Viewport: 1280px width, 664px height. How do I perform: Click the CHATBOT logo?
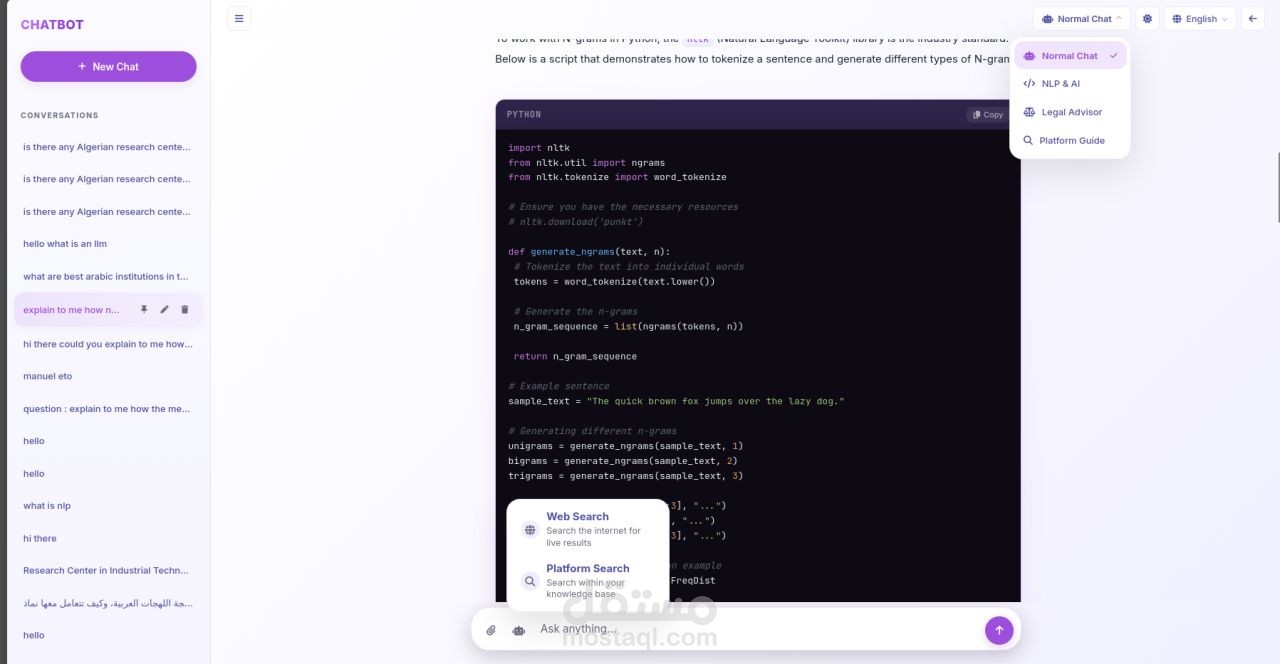[x=52, y=24]
